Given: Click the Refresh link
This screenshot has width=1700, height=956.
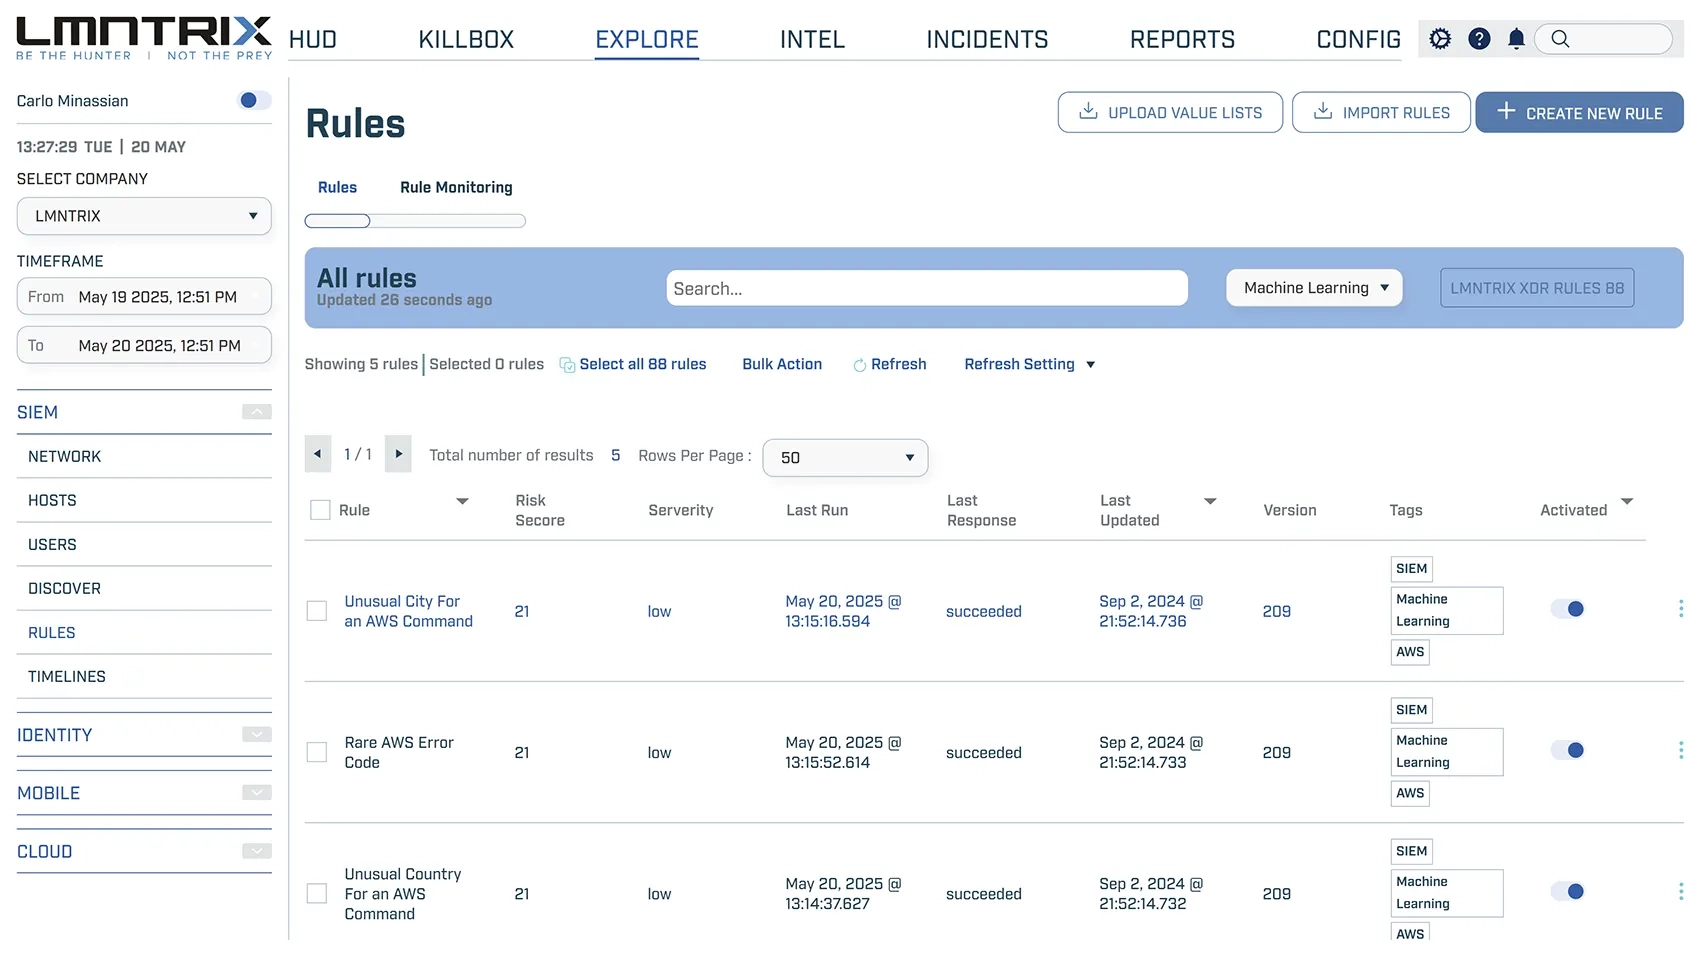Looking at the screenshot, I should [890, 364].
